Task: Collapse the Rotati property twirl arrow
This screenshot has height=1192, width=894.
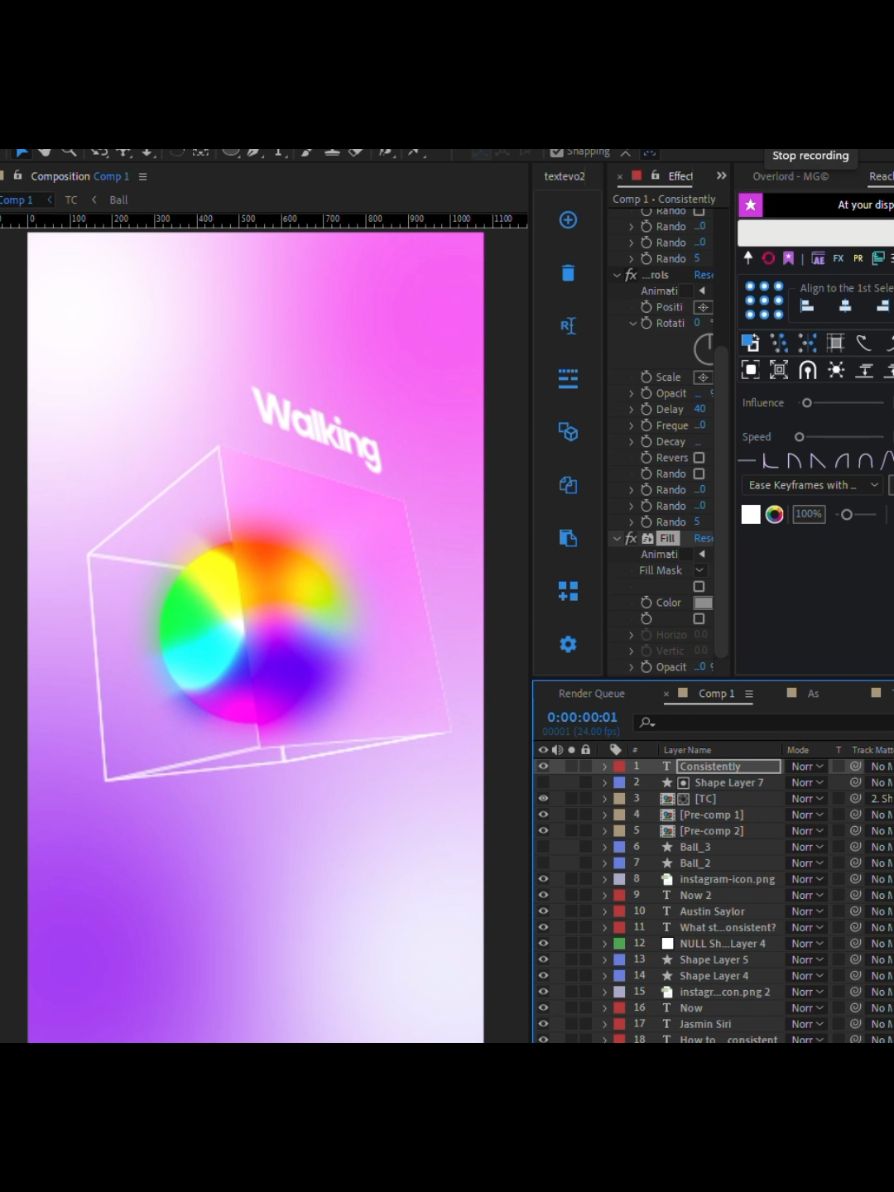Action: pos(632,323)
